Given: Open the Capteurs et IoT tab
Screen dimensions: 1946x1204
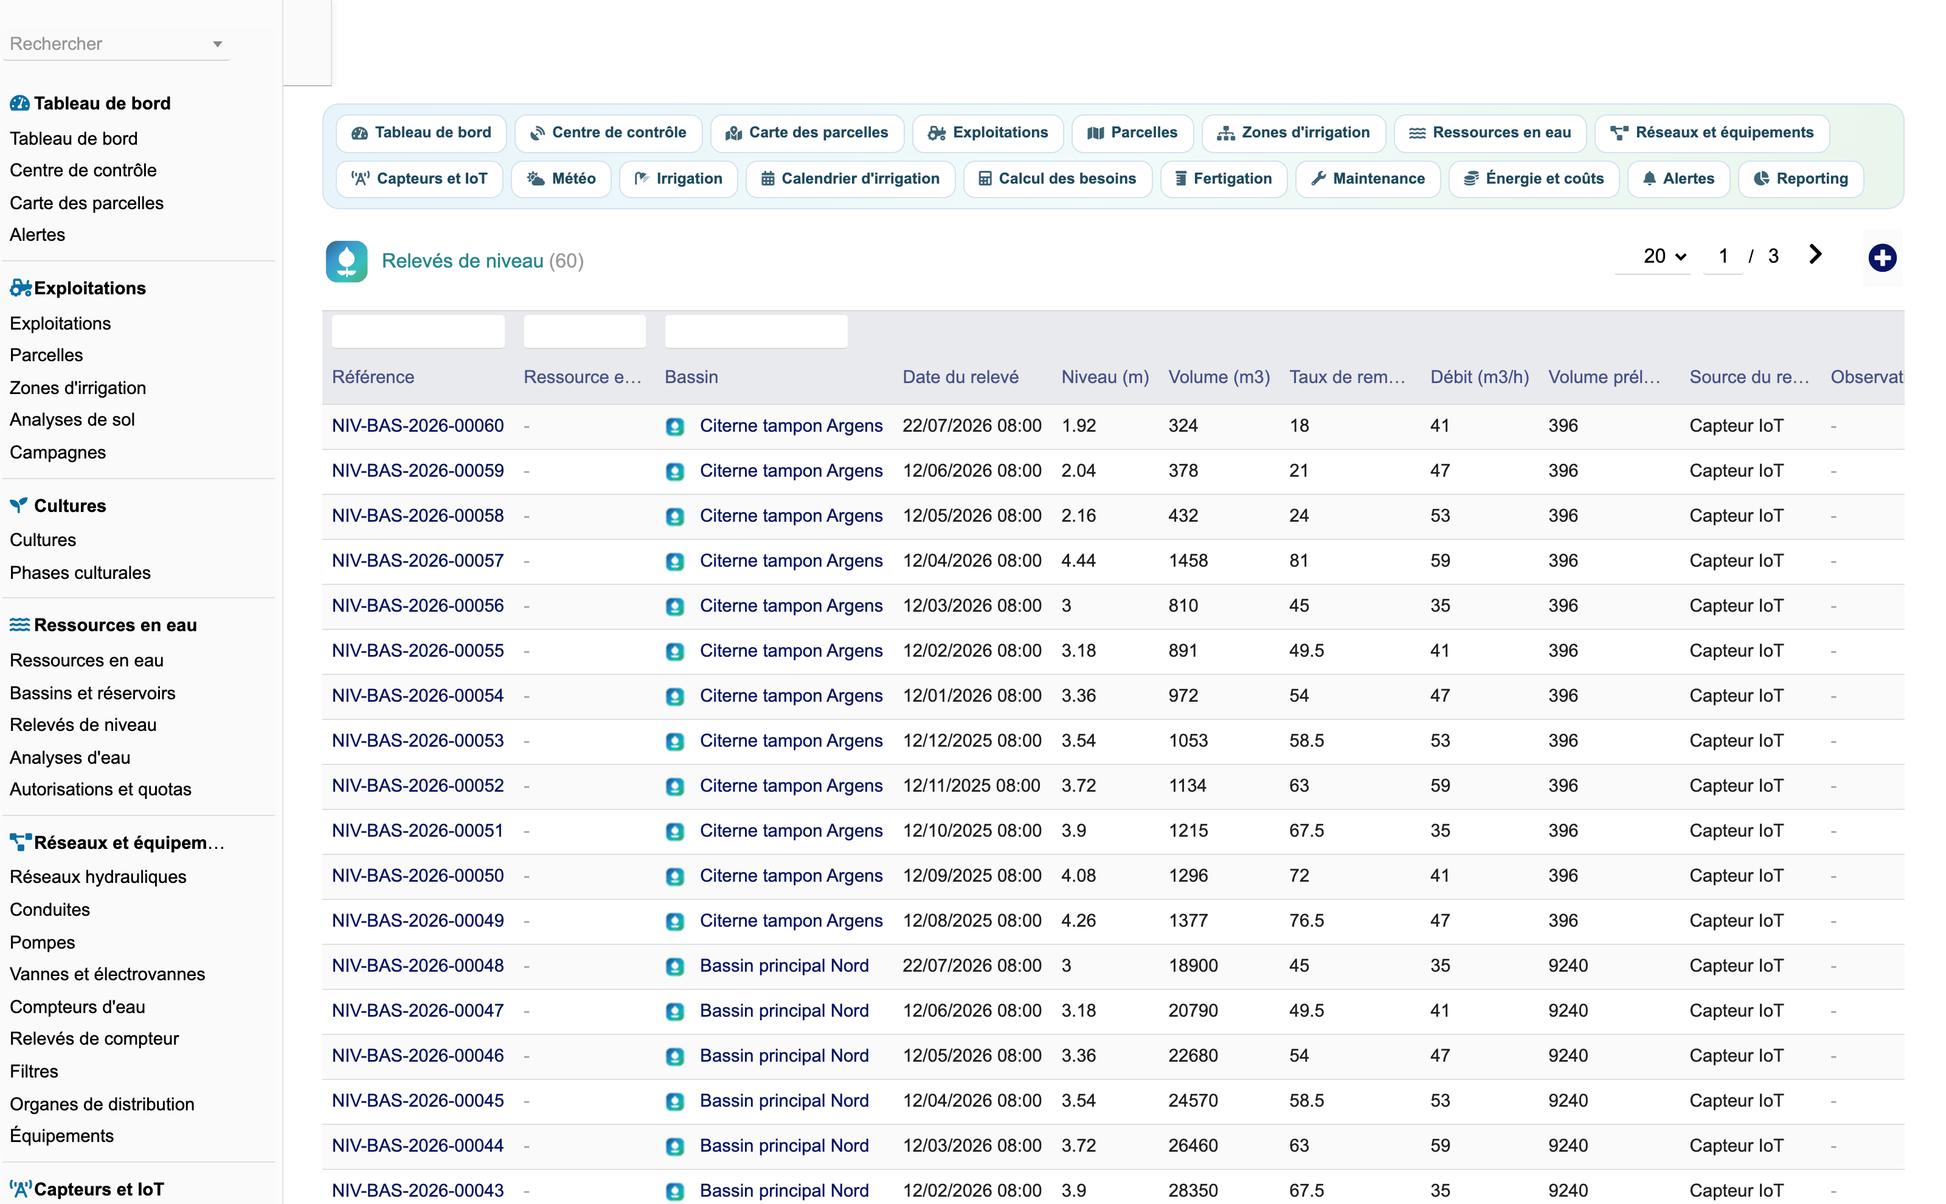Looking at the screenshot, I should pos(420,179).
